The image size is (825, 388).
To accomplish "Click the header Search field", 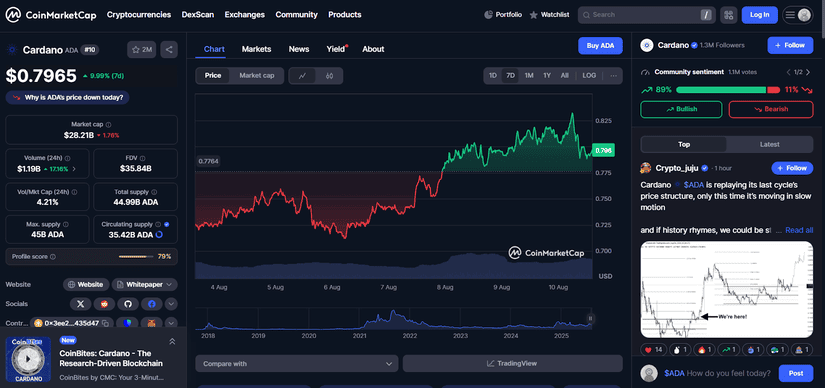I will [647, 15].
